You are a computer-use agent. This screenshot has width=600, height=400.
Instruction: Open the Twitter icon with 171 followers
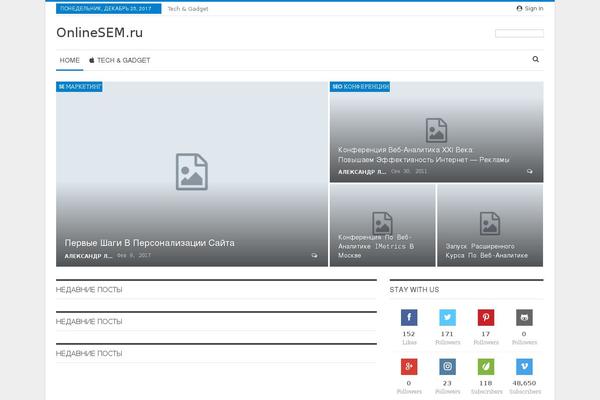[447, 317]
